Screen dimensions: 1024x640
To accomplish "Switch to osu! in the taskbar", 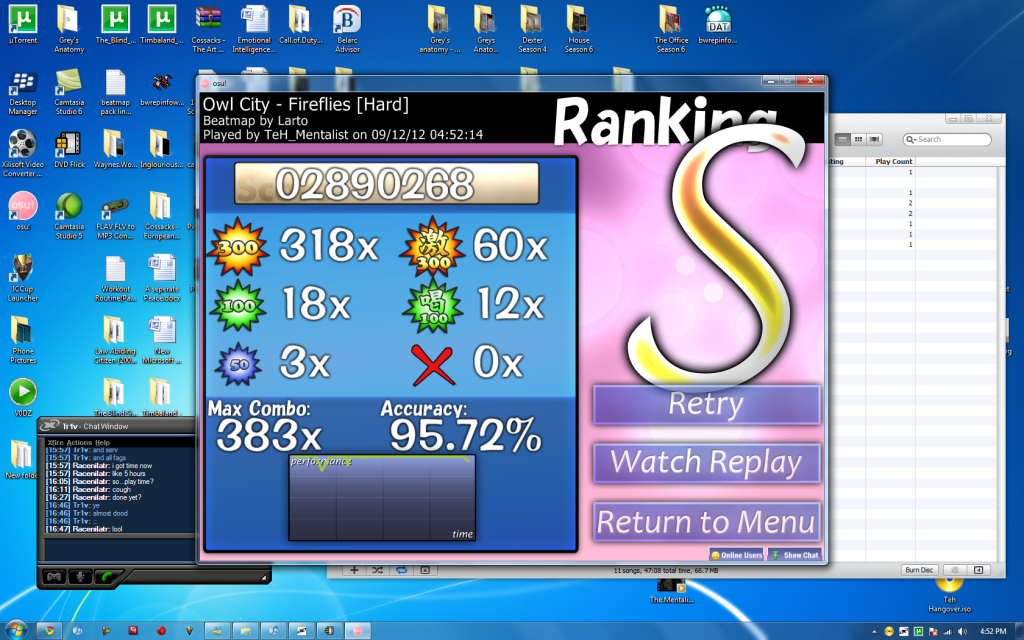I will pyautogui.click(x=357, y=631).
